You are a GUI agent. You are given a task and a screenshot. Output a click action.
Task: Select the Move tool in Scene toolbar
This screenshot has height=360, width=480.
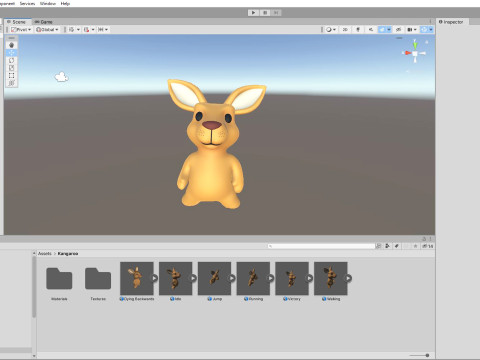(x=11, y=53)
